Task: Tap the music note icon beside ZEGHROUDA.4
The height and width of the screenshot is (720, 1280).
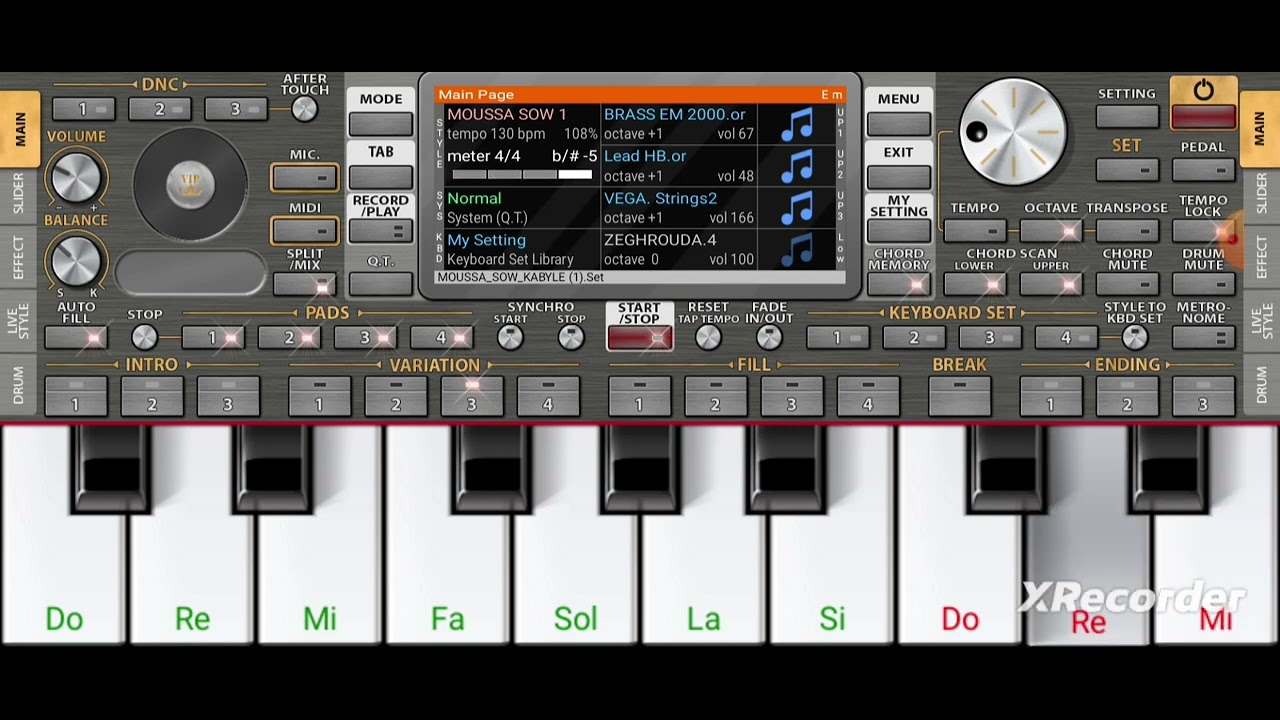Action: point(797,250)
